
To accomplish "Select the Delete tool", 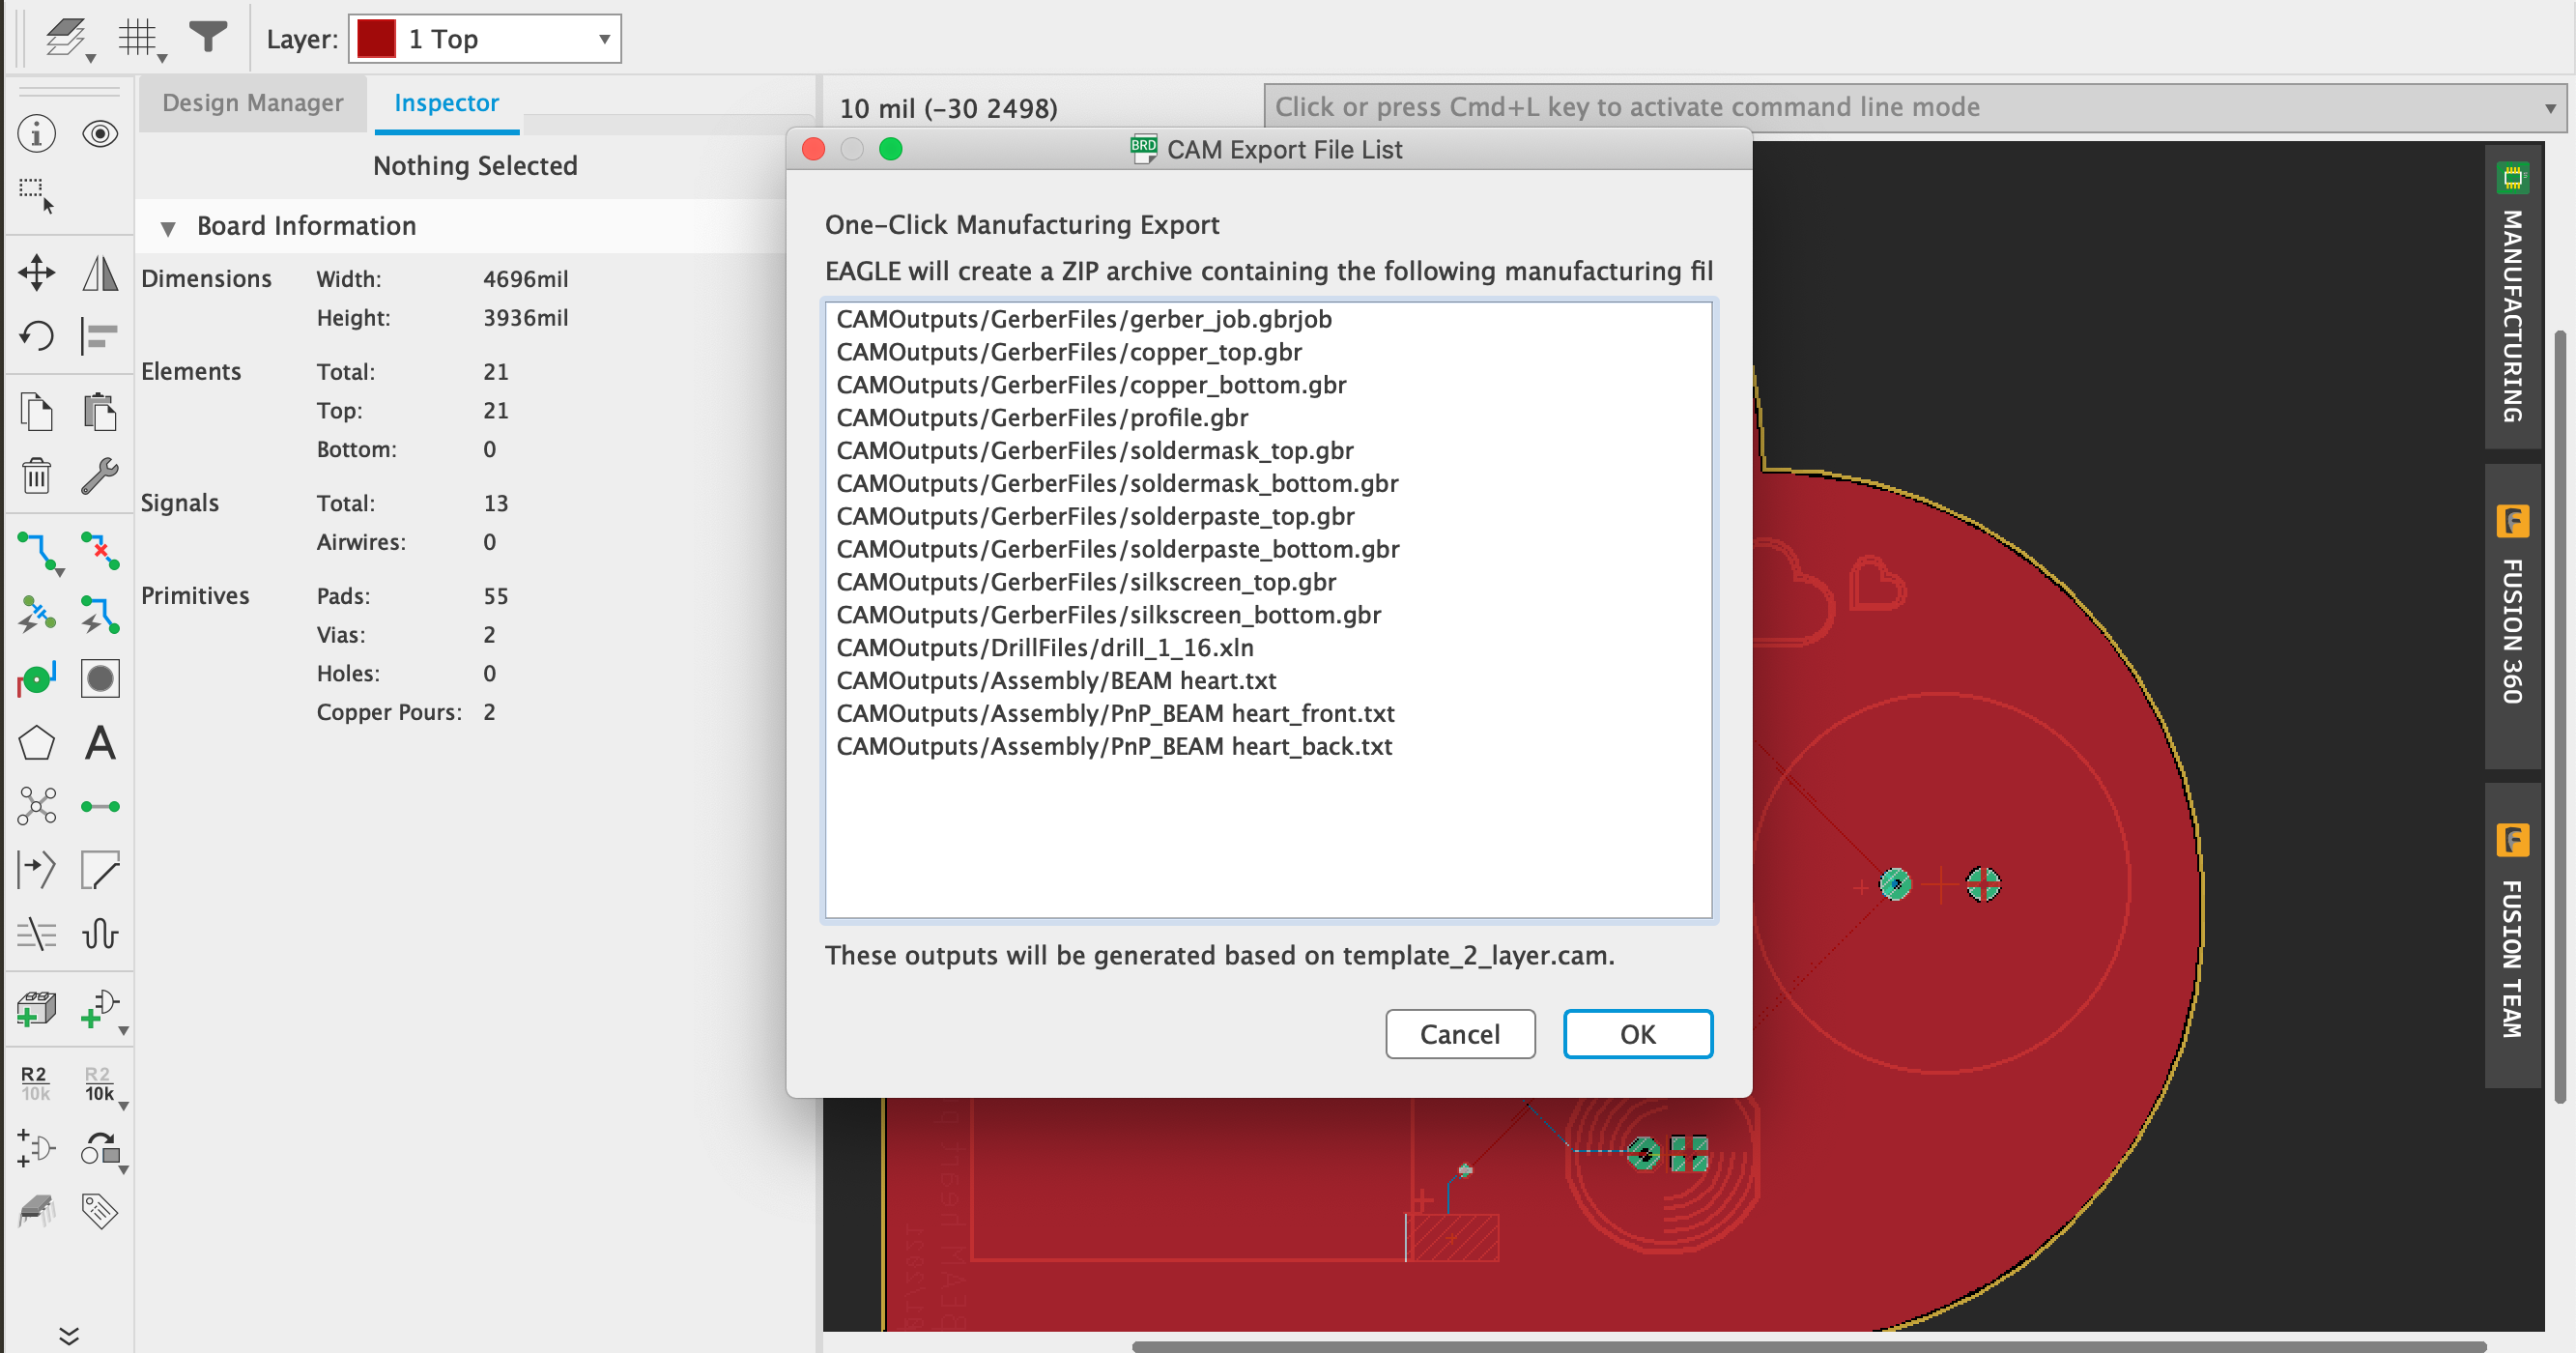I will tap(36, 477).
